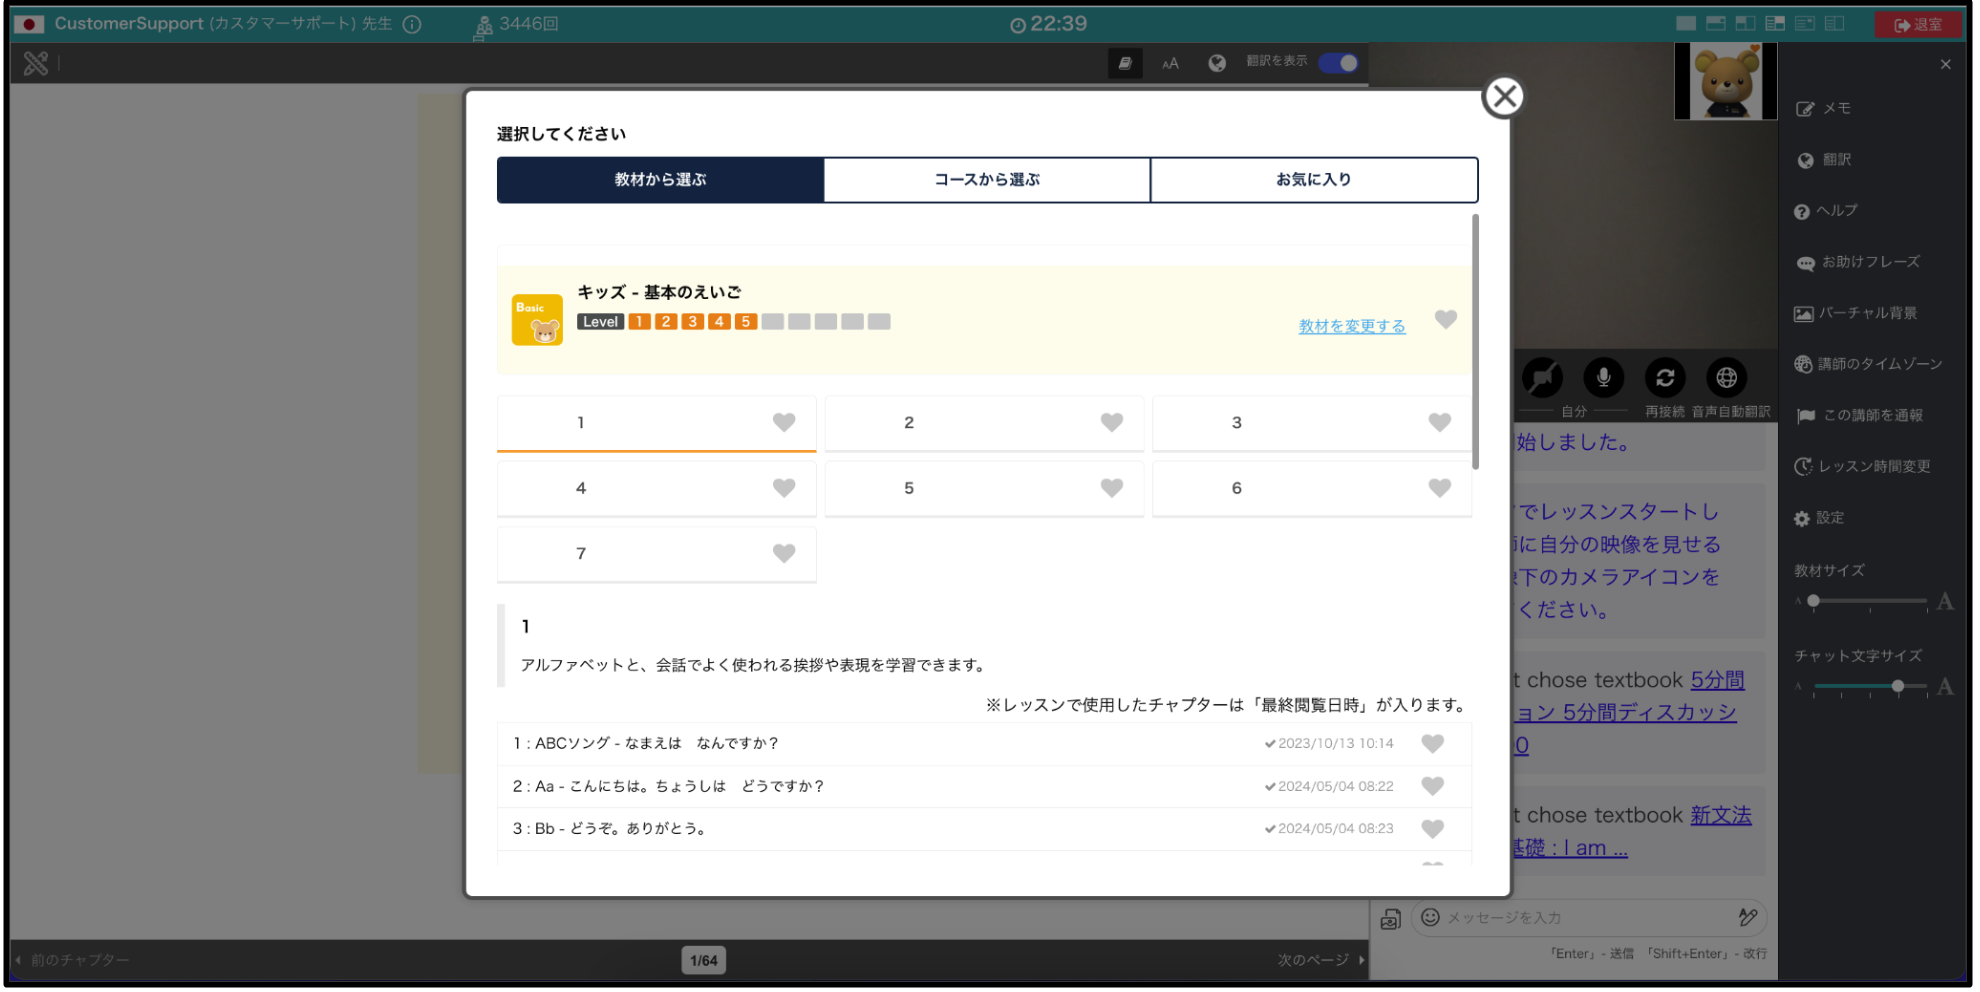The image size is (1980, 992).
Task: Switch to お気に入り tab
Action: pyautogui.click(x=1314, y=180)
